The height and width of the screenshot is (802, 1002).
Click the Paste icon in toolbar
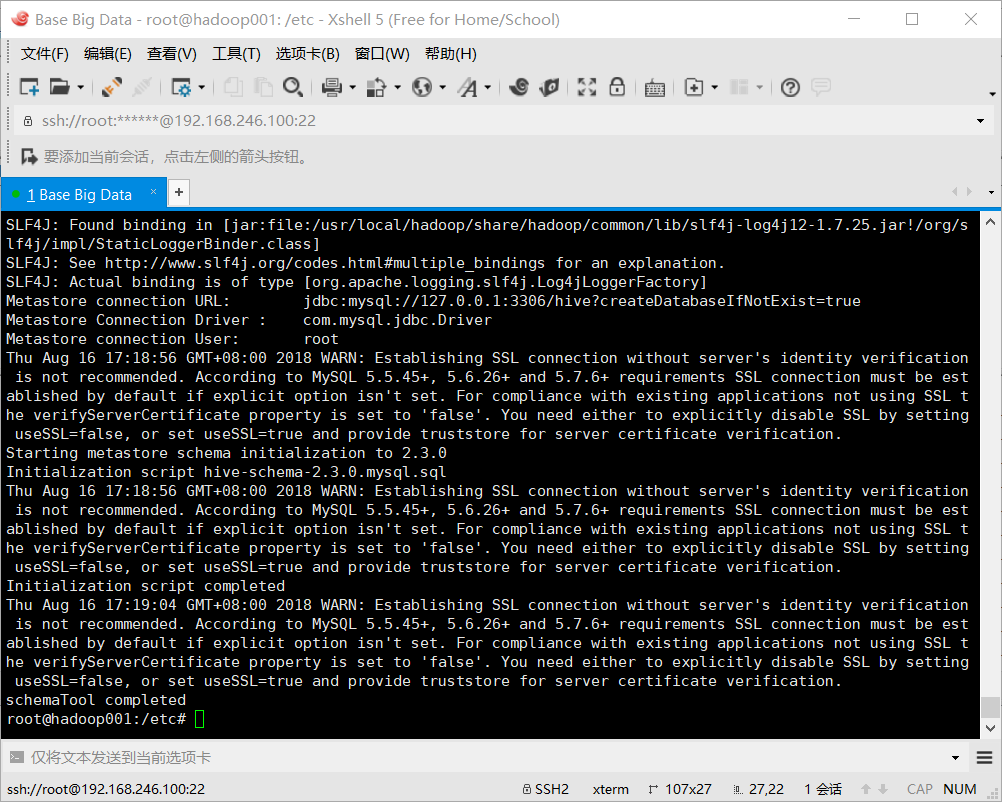tap(263, 87)
